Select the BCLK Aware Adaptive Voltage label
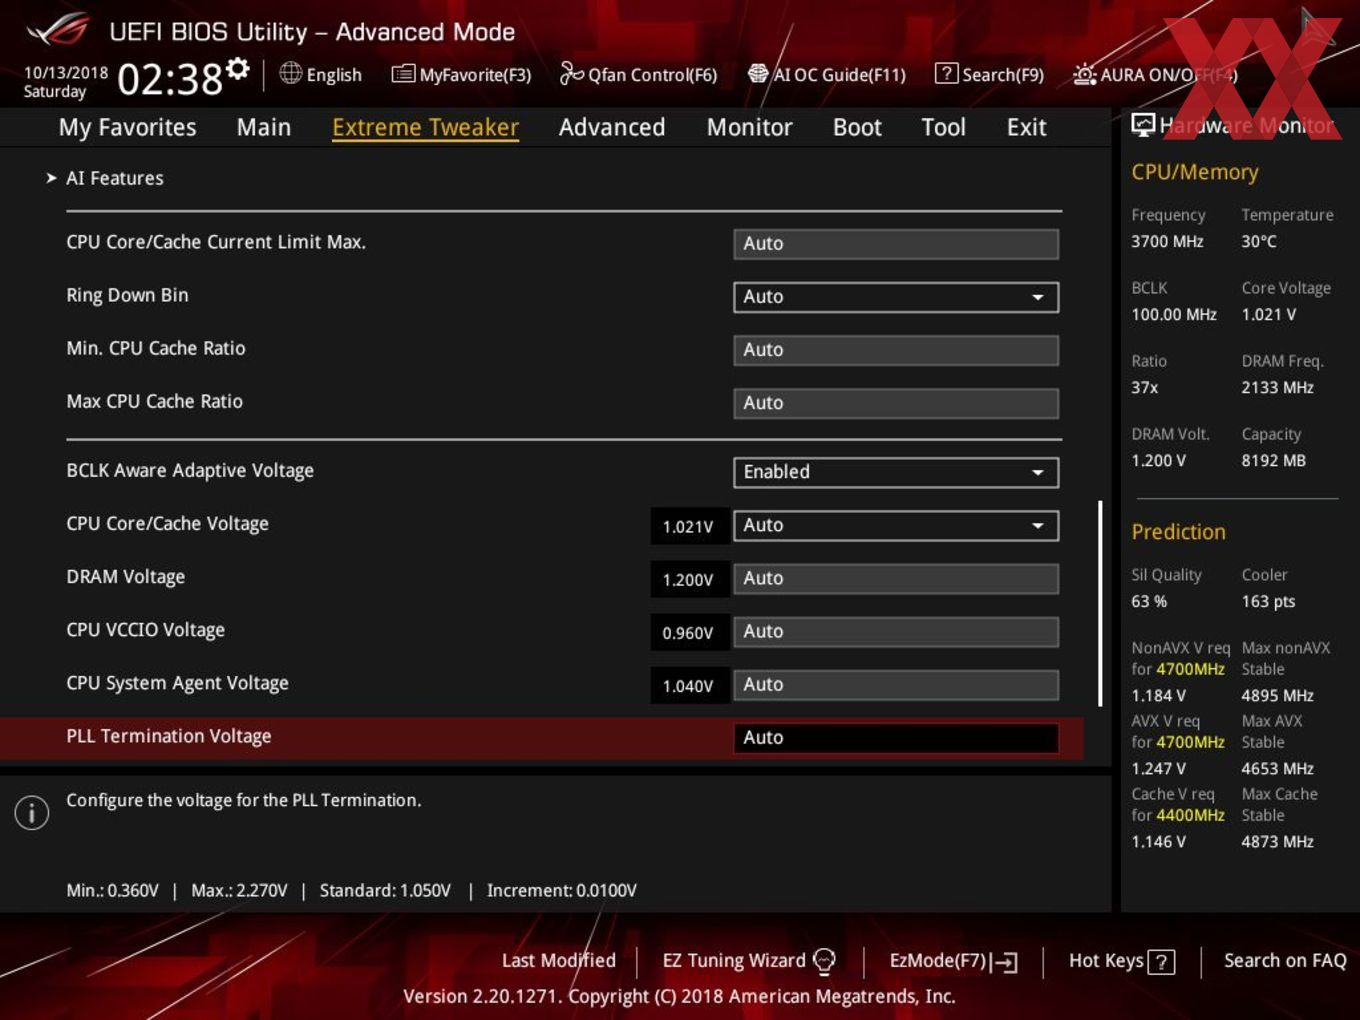 click(190, 470)
